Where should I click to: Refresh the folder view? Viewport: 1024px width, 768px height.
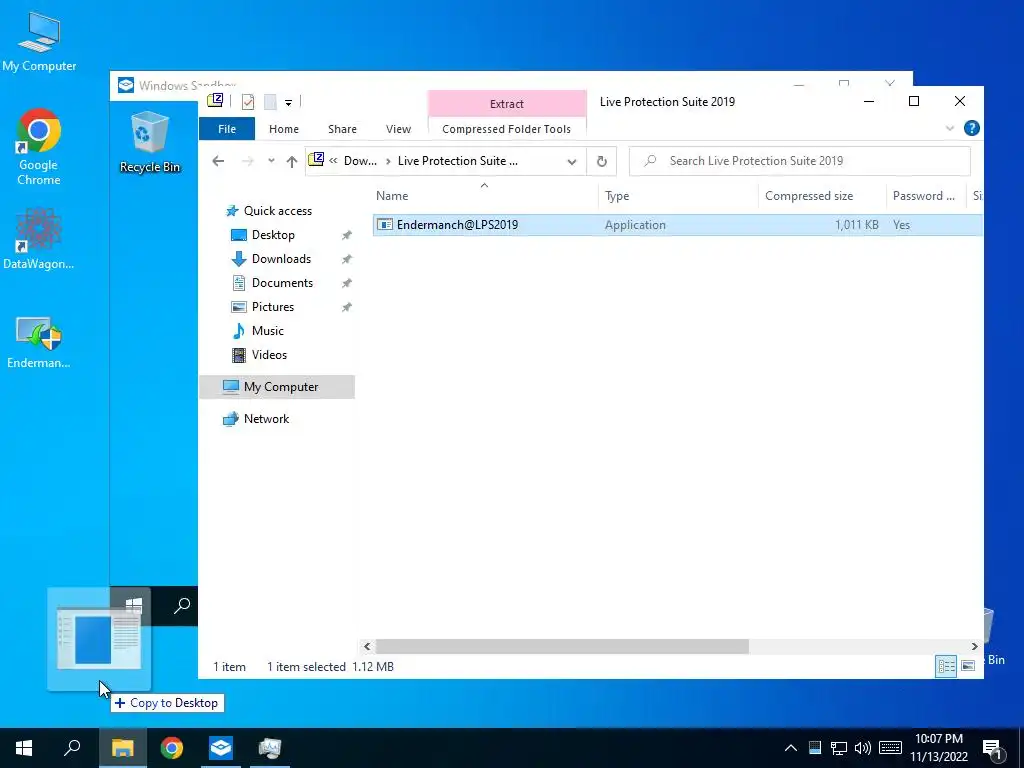(601, 161)
